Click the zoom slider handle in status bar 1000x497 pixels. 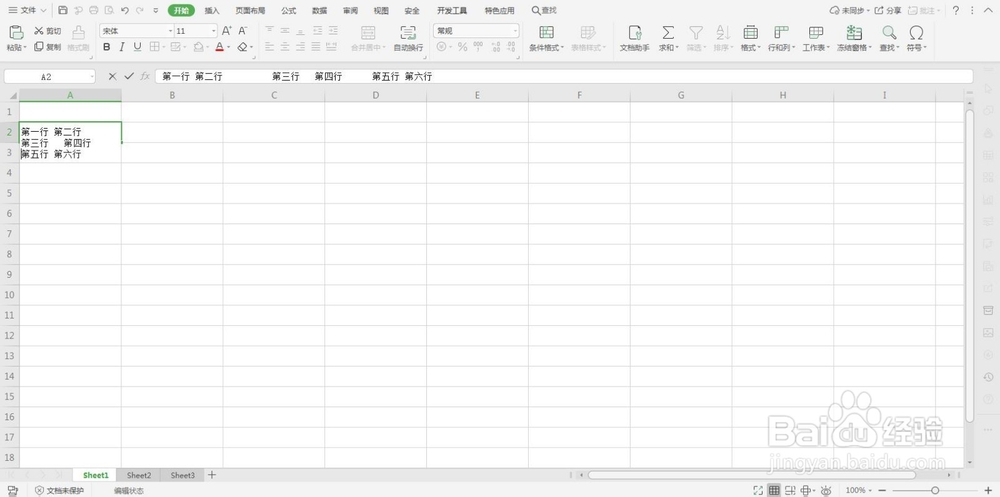[x=935, y=490]
